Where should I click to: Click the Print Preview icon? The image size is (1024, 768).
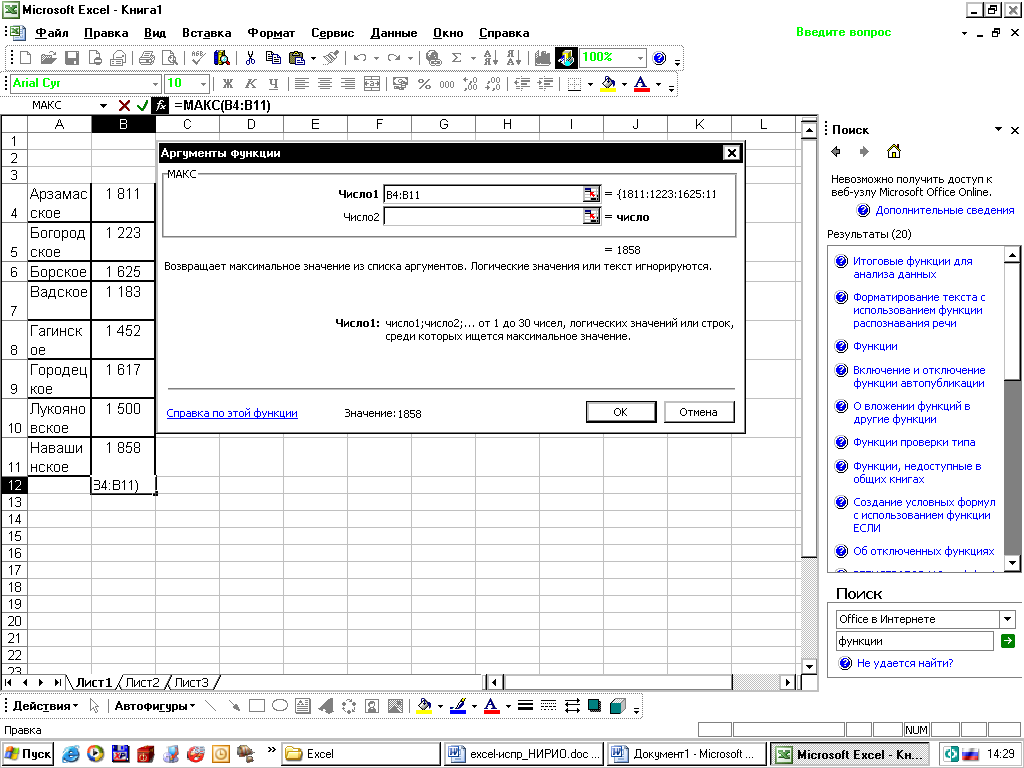pyautogui.click(x=169, y=58)
